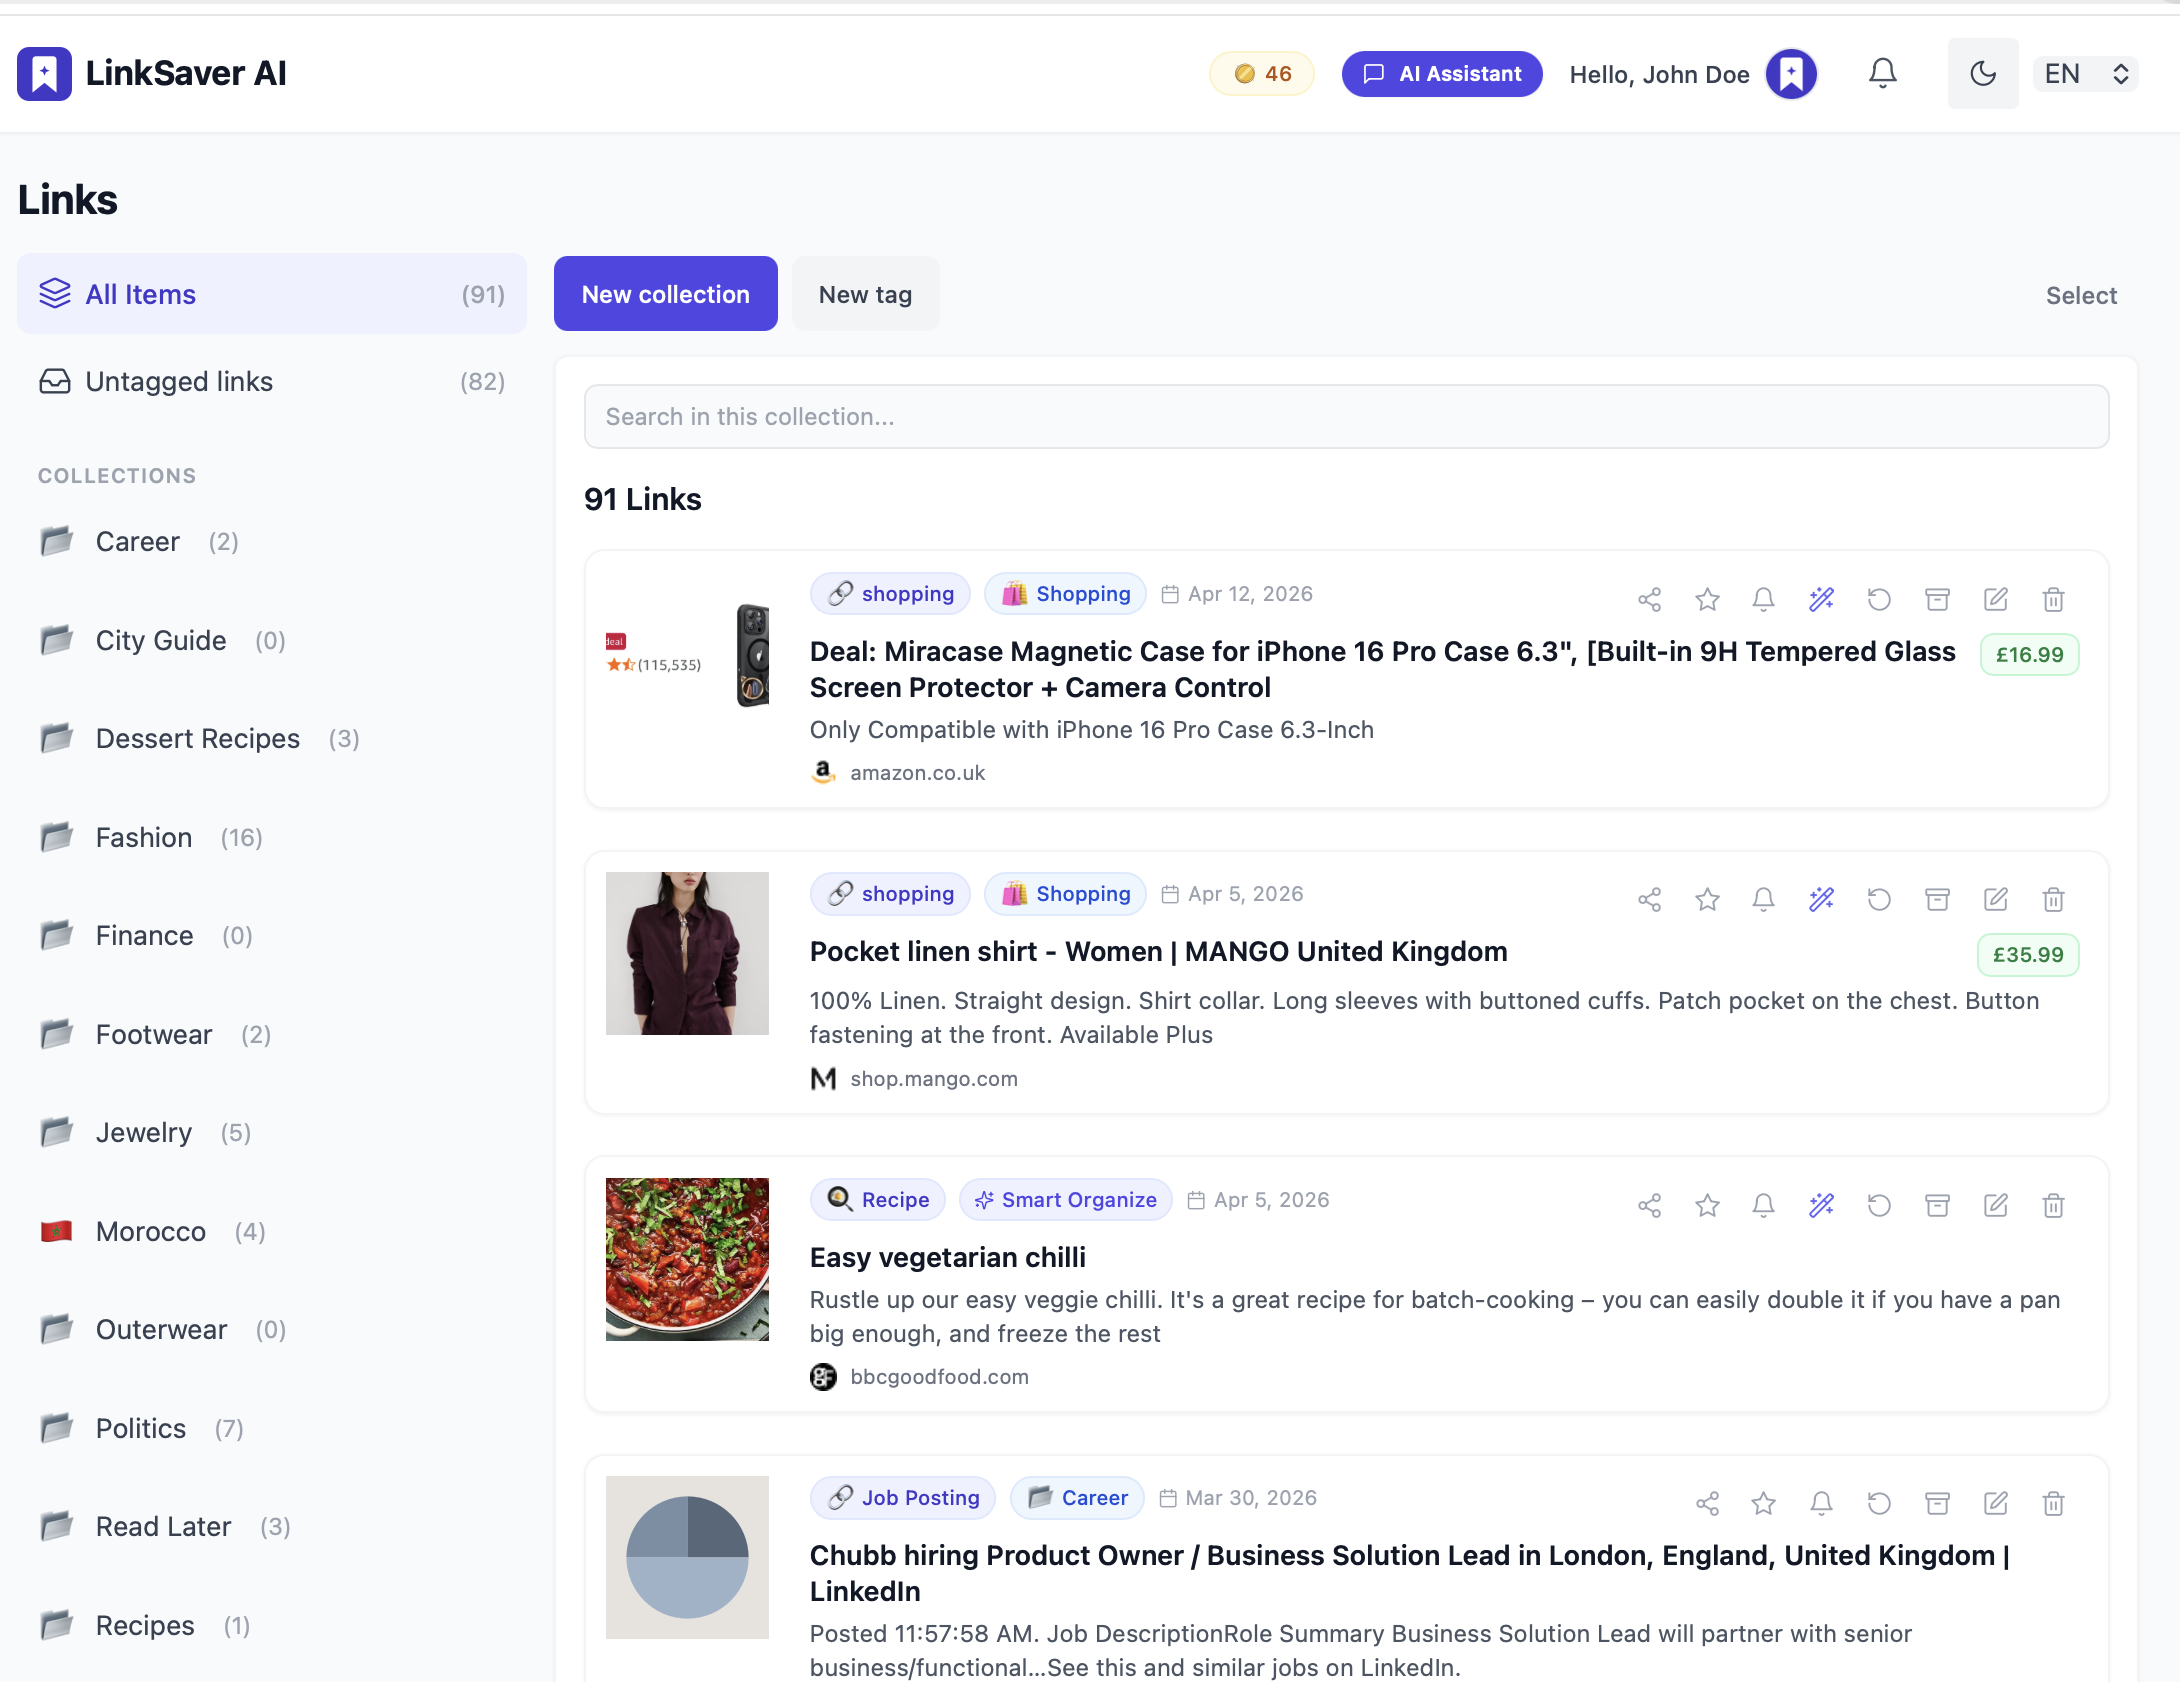The height and width of the screenshot is (1682, 2180).
Task: Set a reminder on the Easy vegetarian chilli link
Action: (1763, 1205)
